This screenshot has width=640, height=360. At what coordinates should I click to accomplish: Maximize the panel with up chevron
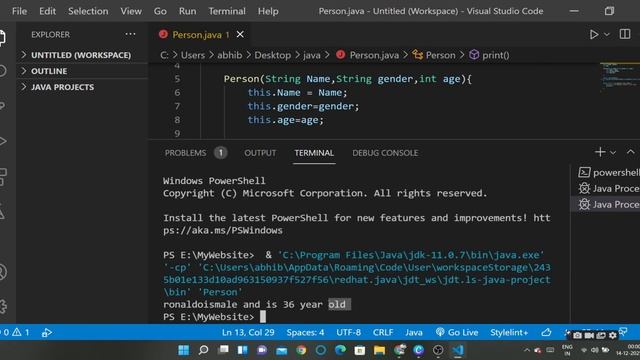pyautogui.click(x=631, y=152)
